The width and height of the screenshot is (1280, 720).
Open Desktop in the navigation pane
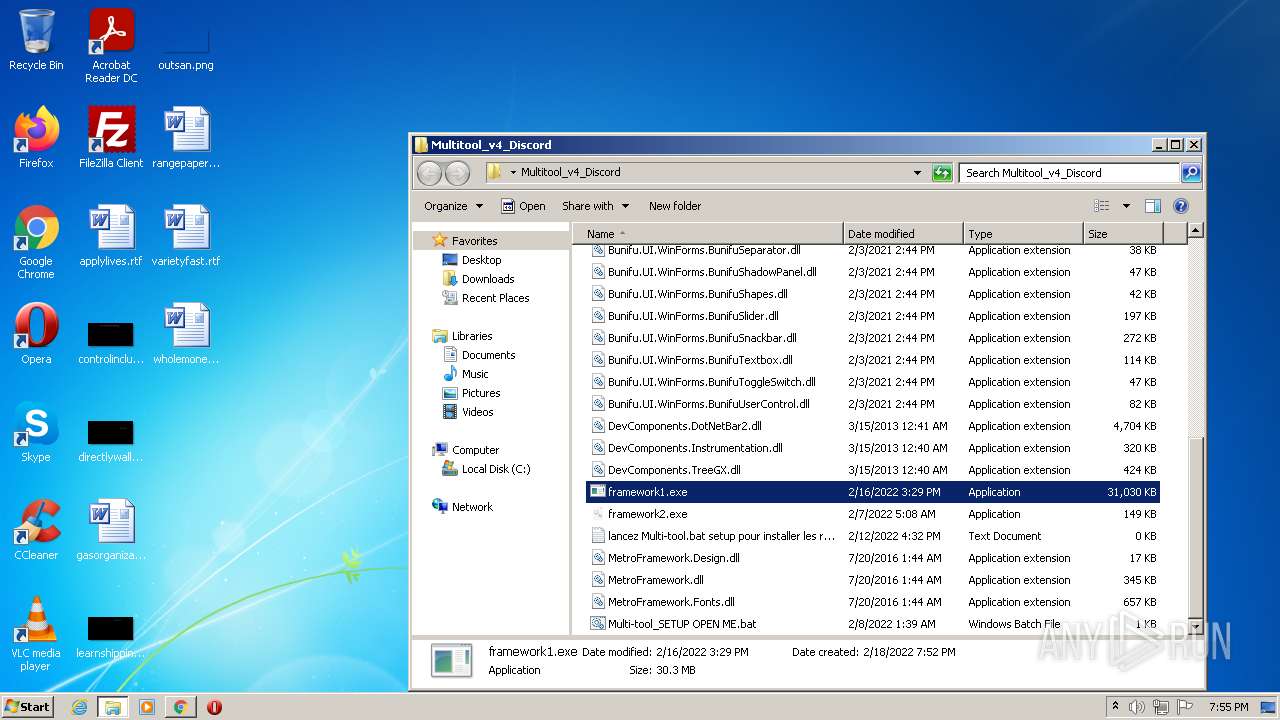[481, 260]
